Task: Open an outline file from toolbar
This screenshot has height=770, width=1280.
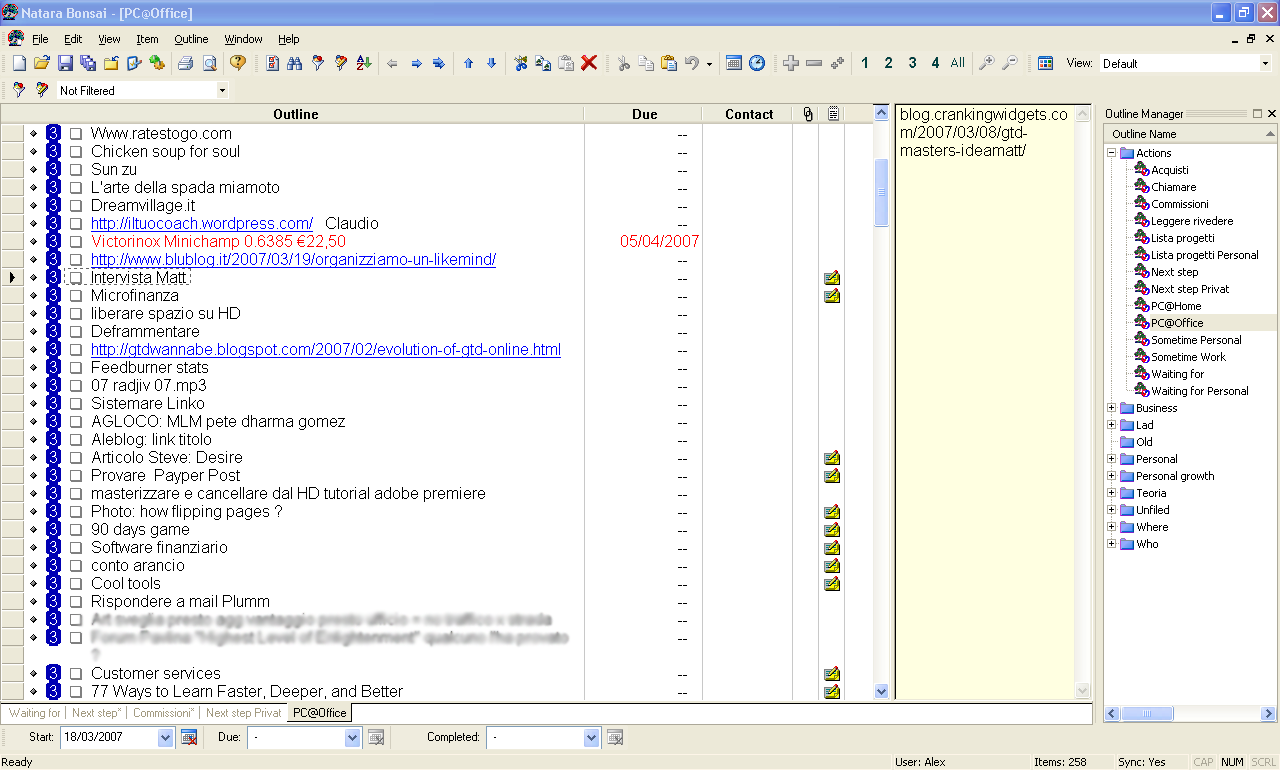Action: 41,63
